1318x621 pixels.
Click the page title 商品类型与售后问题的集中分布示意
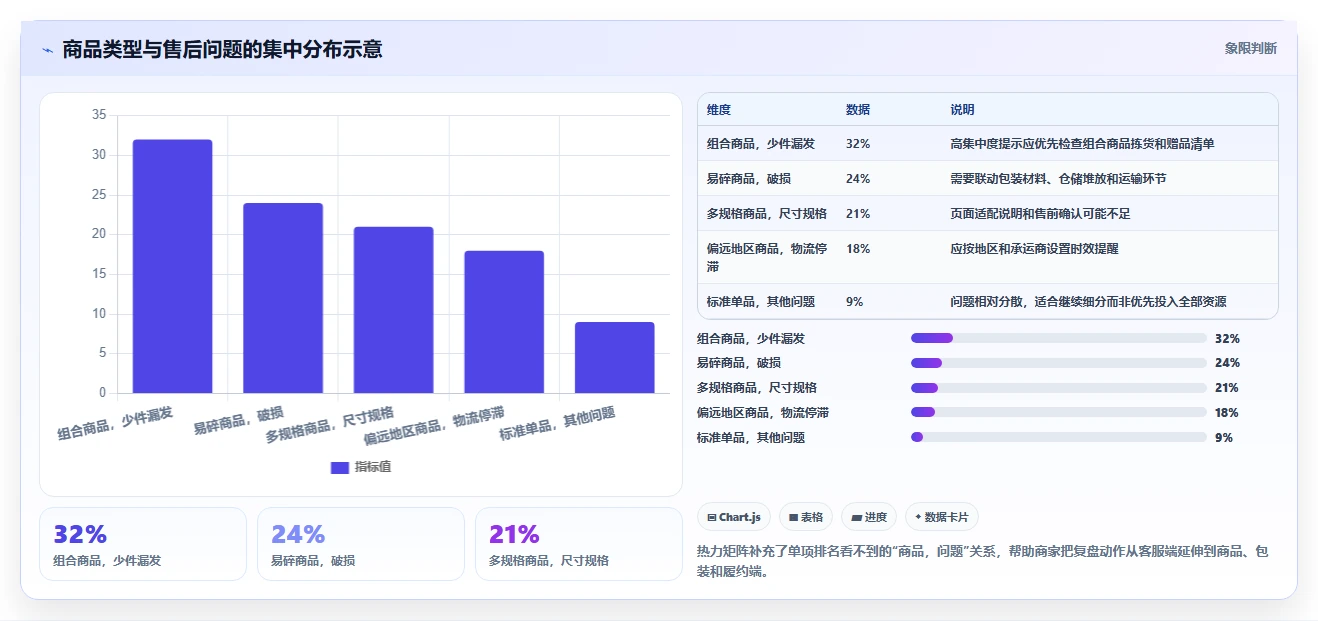click(222, 49)
